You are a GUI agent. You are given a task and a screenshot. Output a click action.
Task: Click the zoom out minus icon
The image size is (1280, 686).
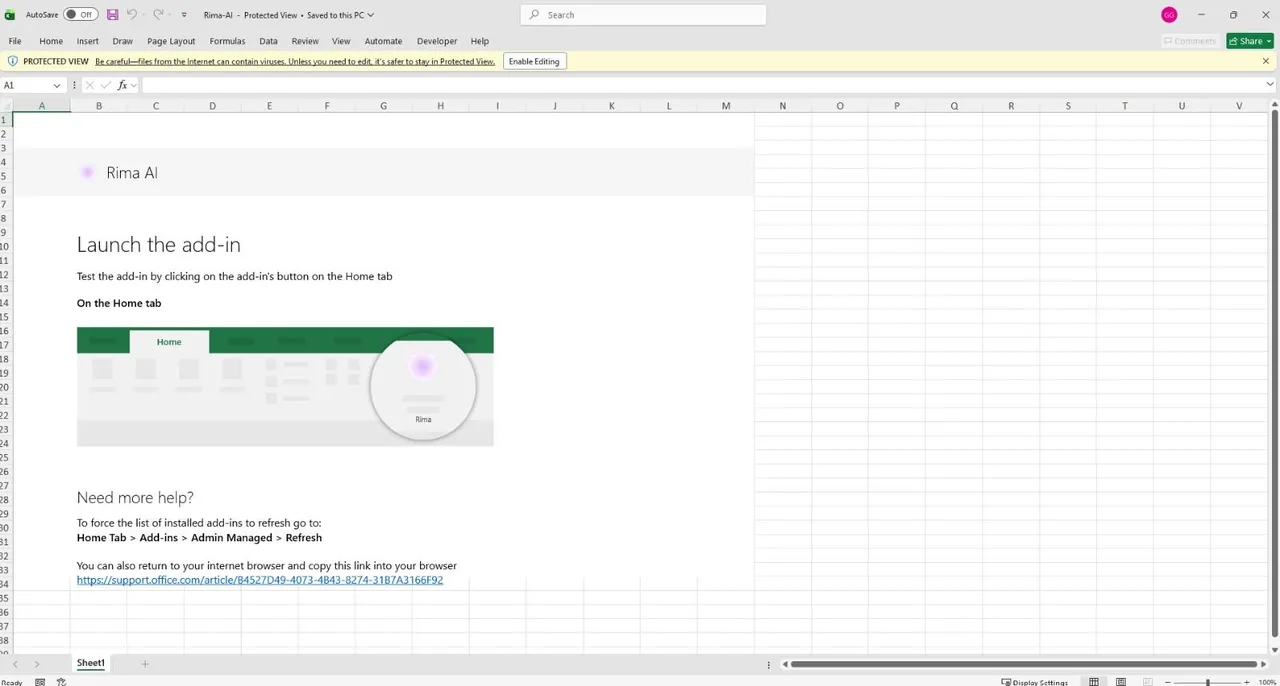pyautogui.click(x=1167, y=682)
